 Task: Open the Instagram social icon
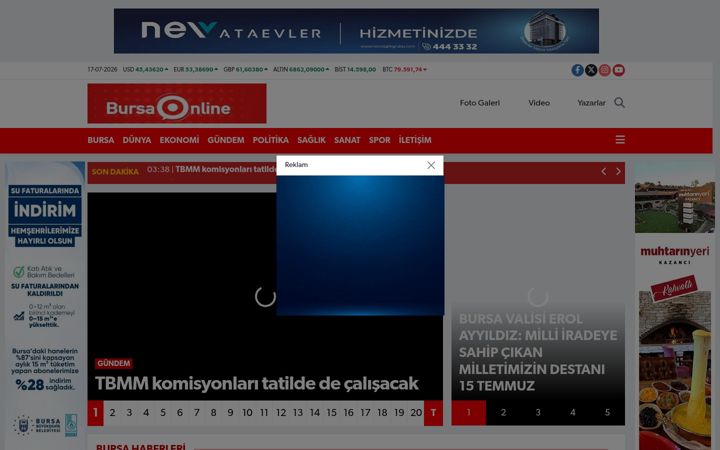tap(605, 70)
